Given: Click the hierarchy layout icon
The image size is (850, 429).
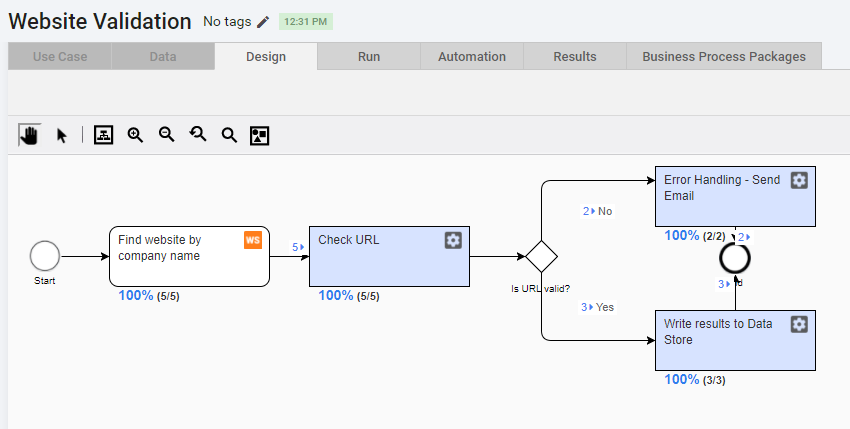Looking at the screenshot, I should [x=104, y=135].
